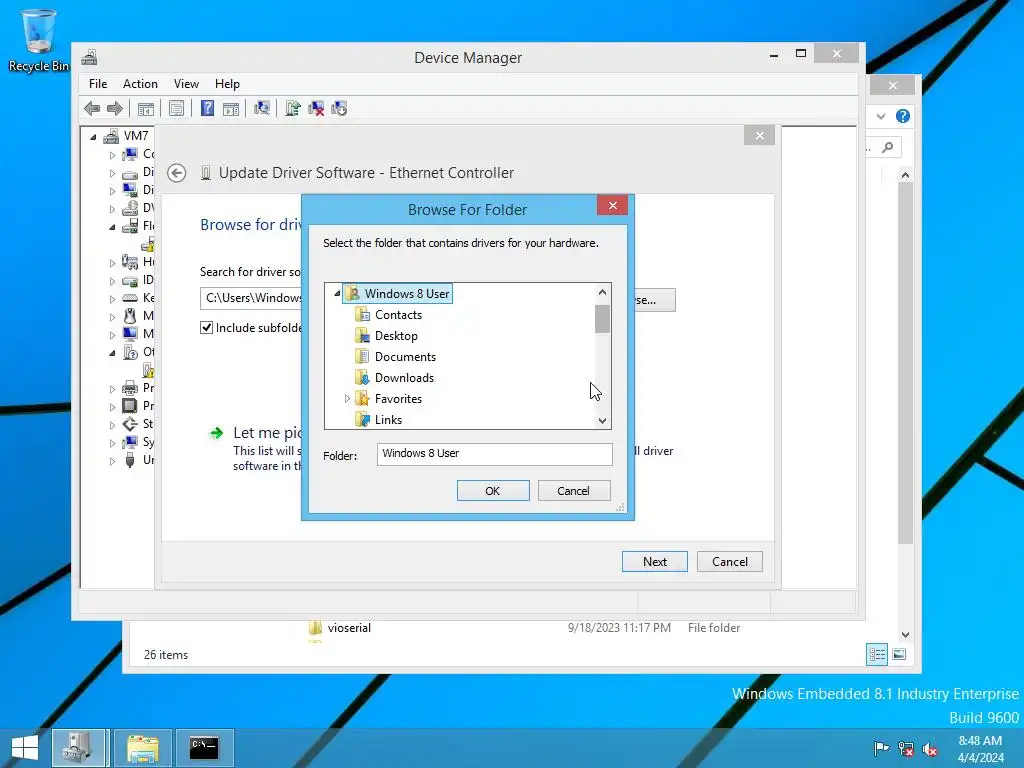Expand the USB controllers tree node
This screenshot has height=768, width=1024.
(x=112, y=460)
